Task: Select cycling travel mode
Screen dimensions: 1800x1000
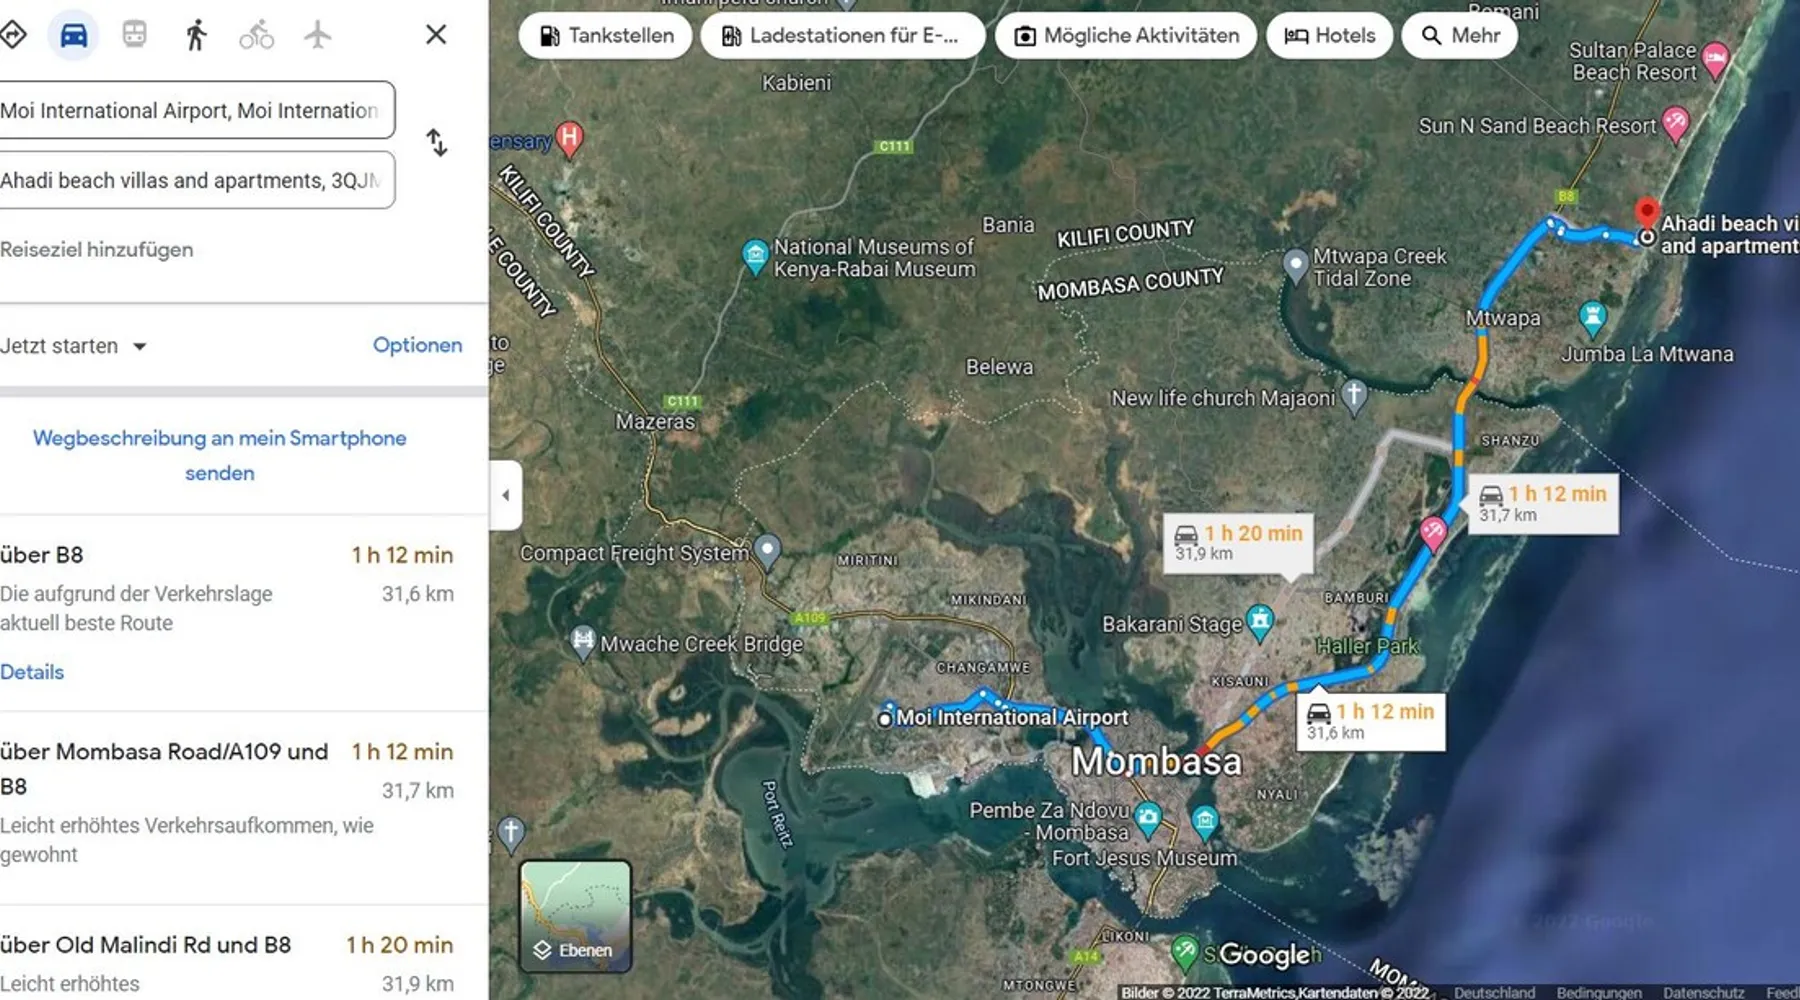Action: [x=257, y=36]
